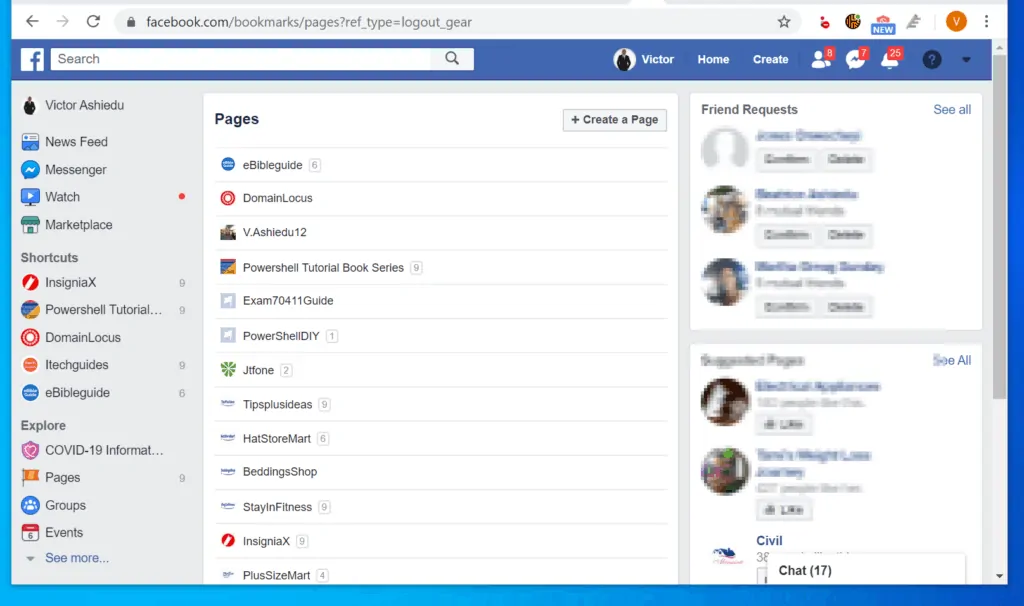
Task: Select BeddingsShop page row
Action: click(441, 472)
